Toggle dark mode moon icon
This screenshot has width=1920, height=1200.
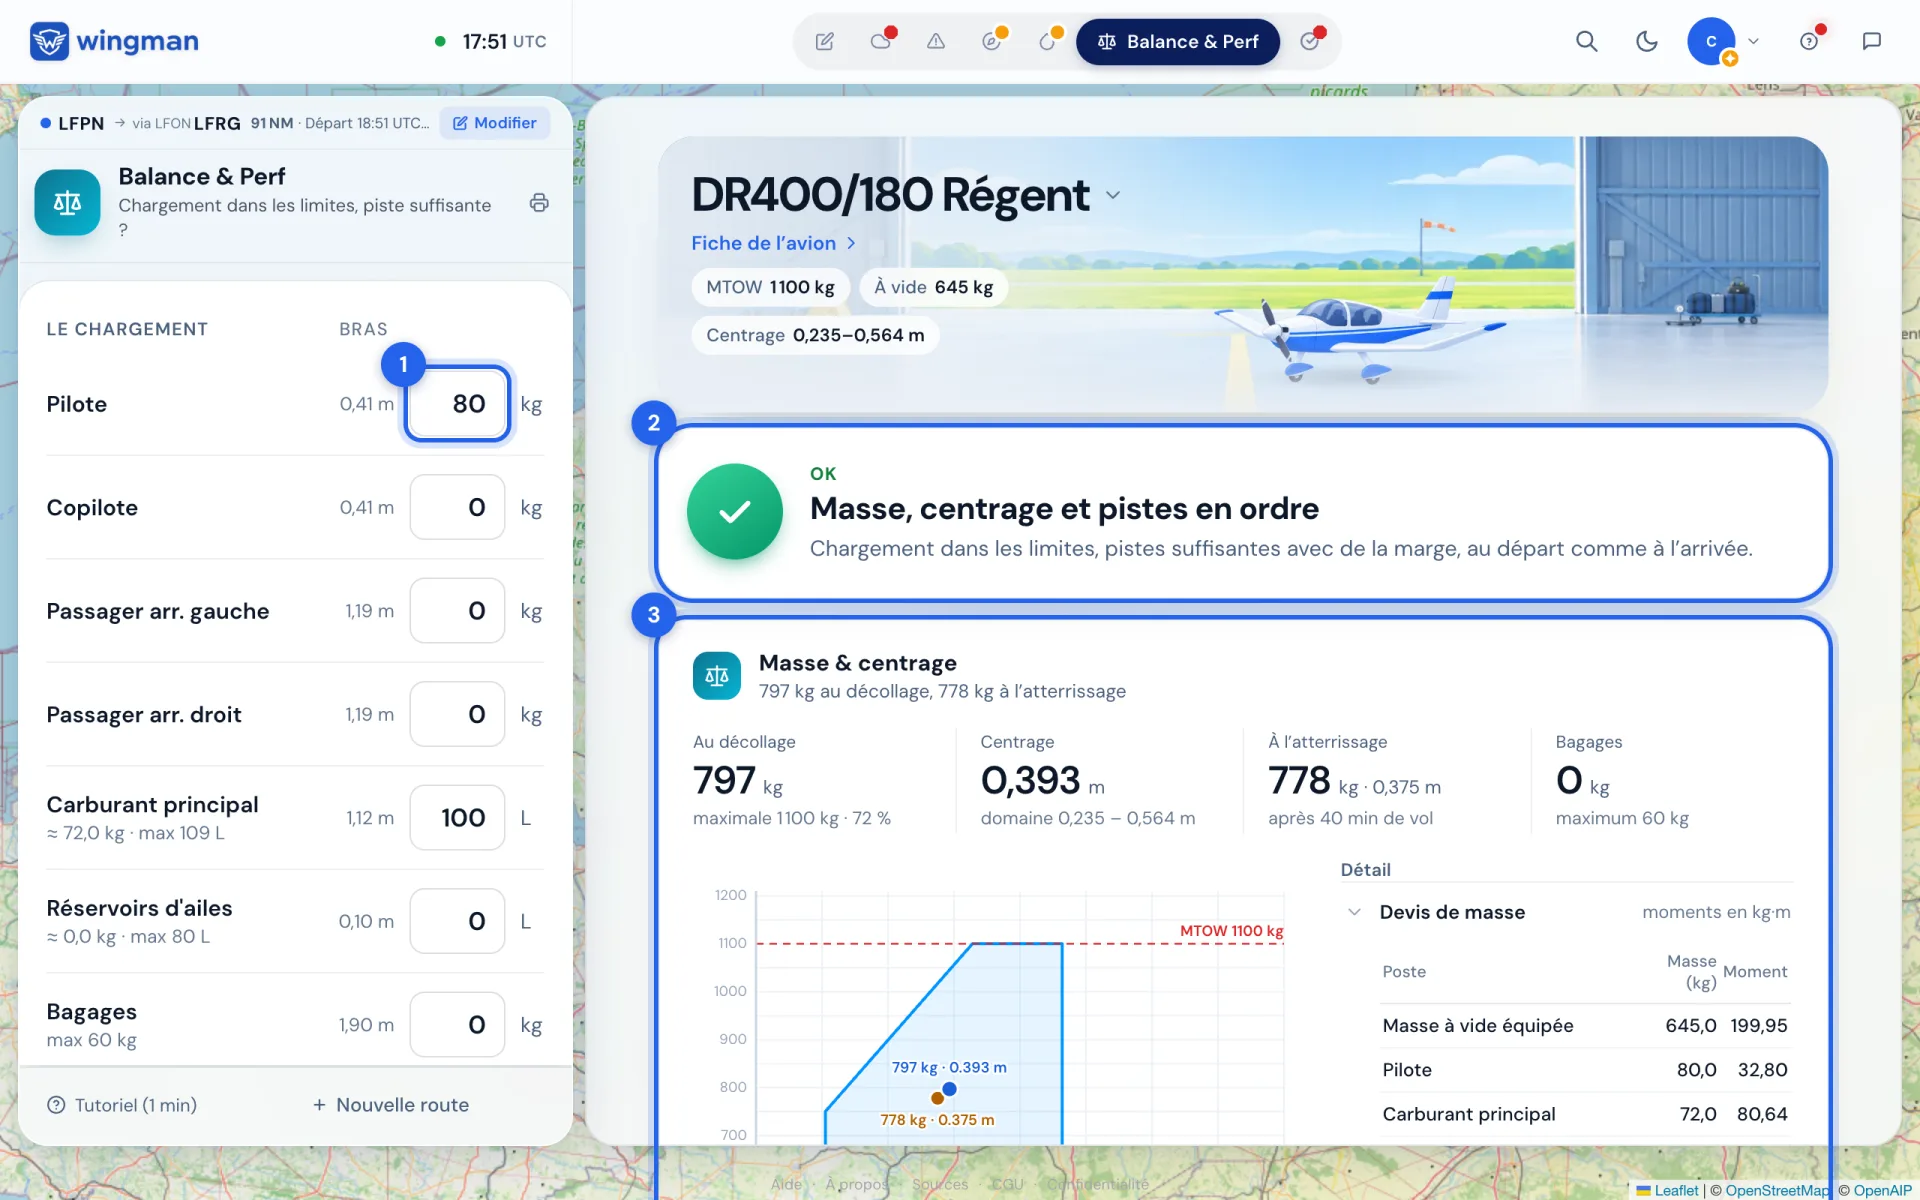(x=1647, y=41)
